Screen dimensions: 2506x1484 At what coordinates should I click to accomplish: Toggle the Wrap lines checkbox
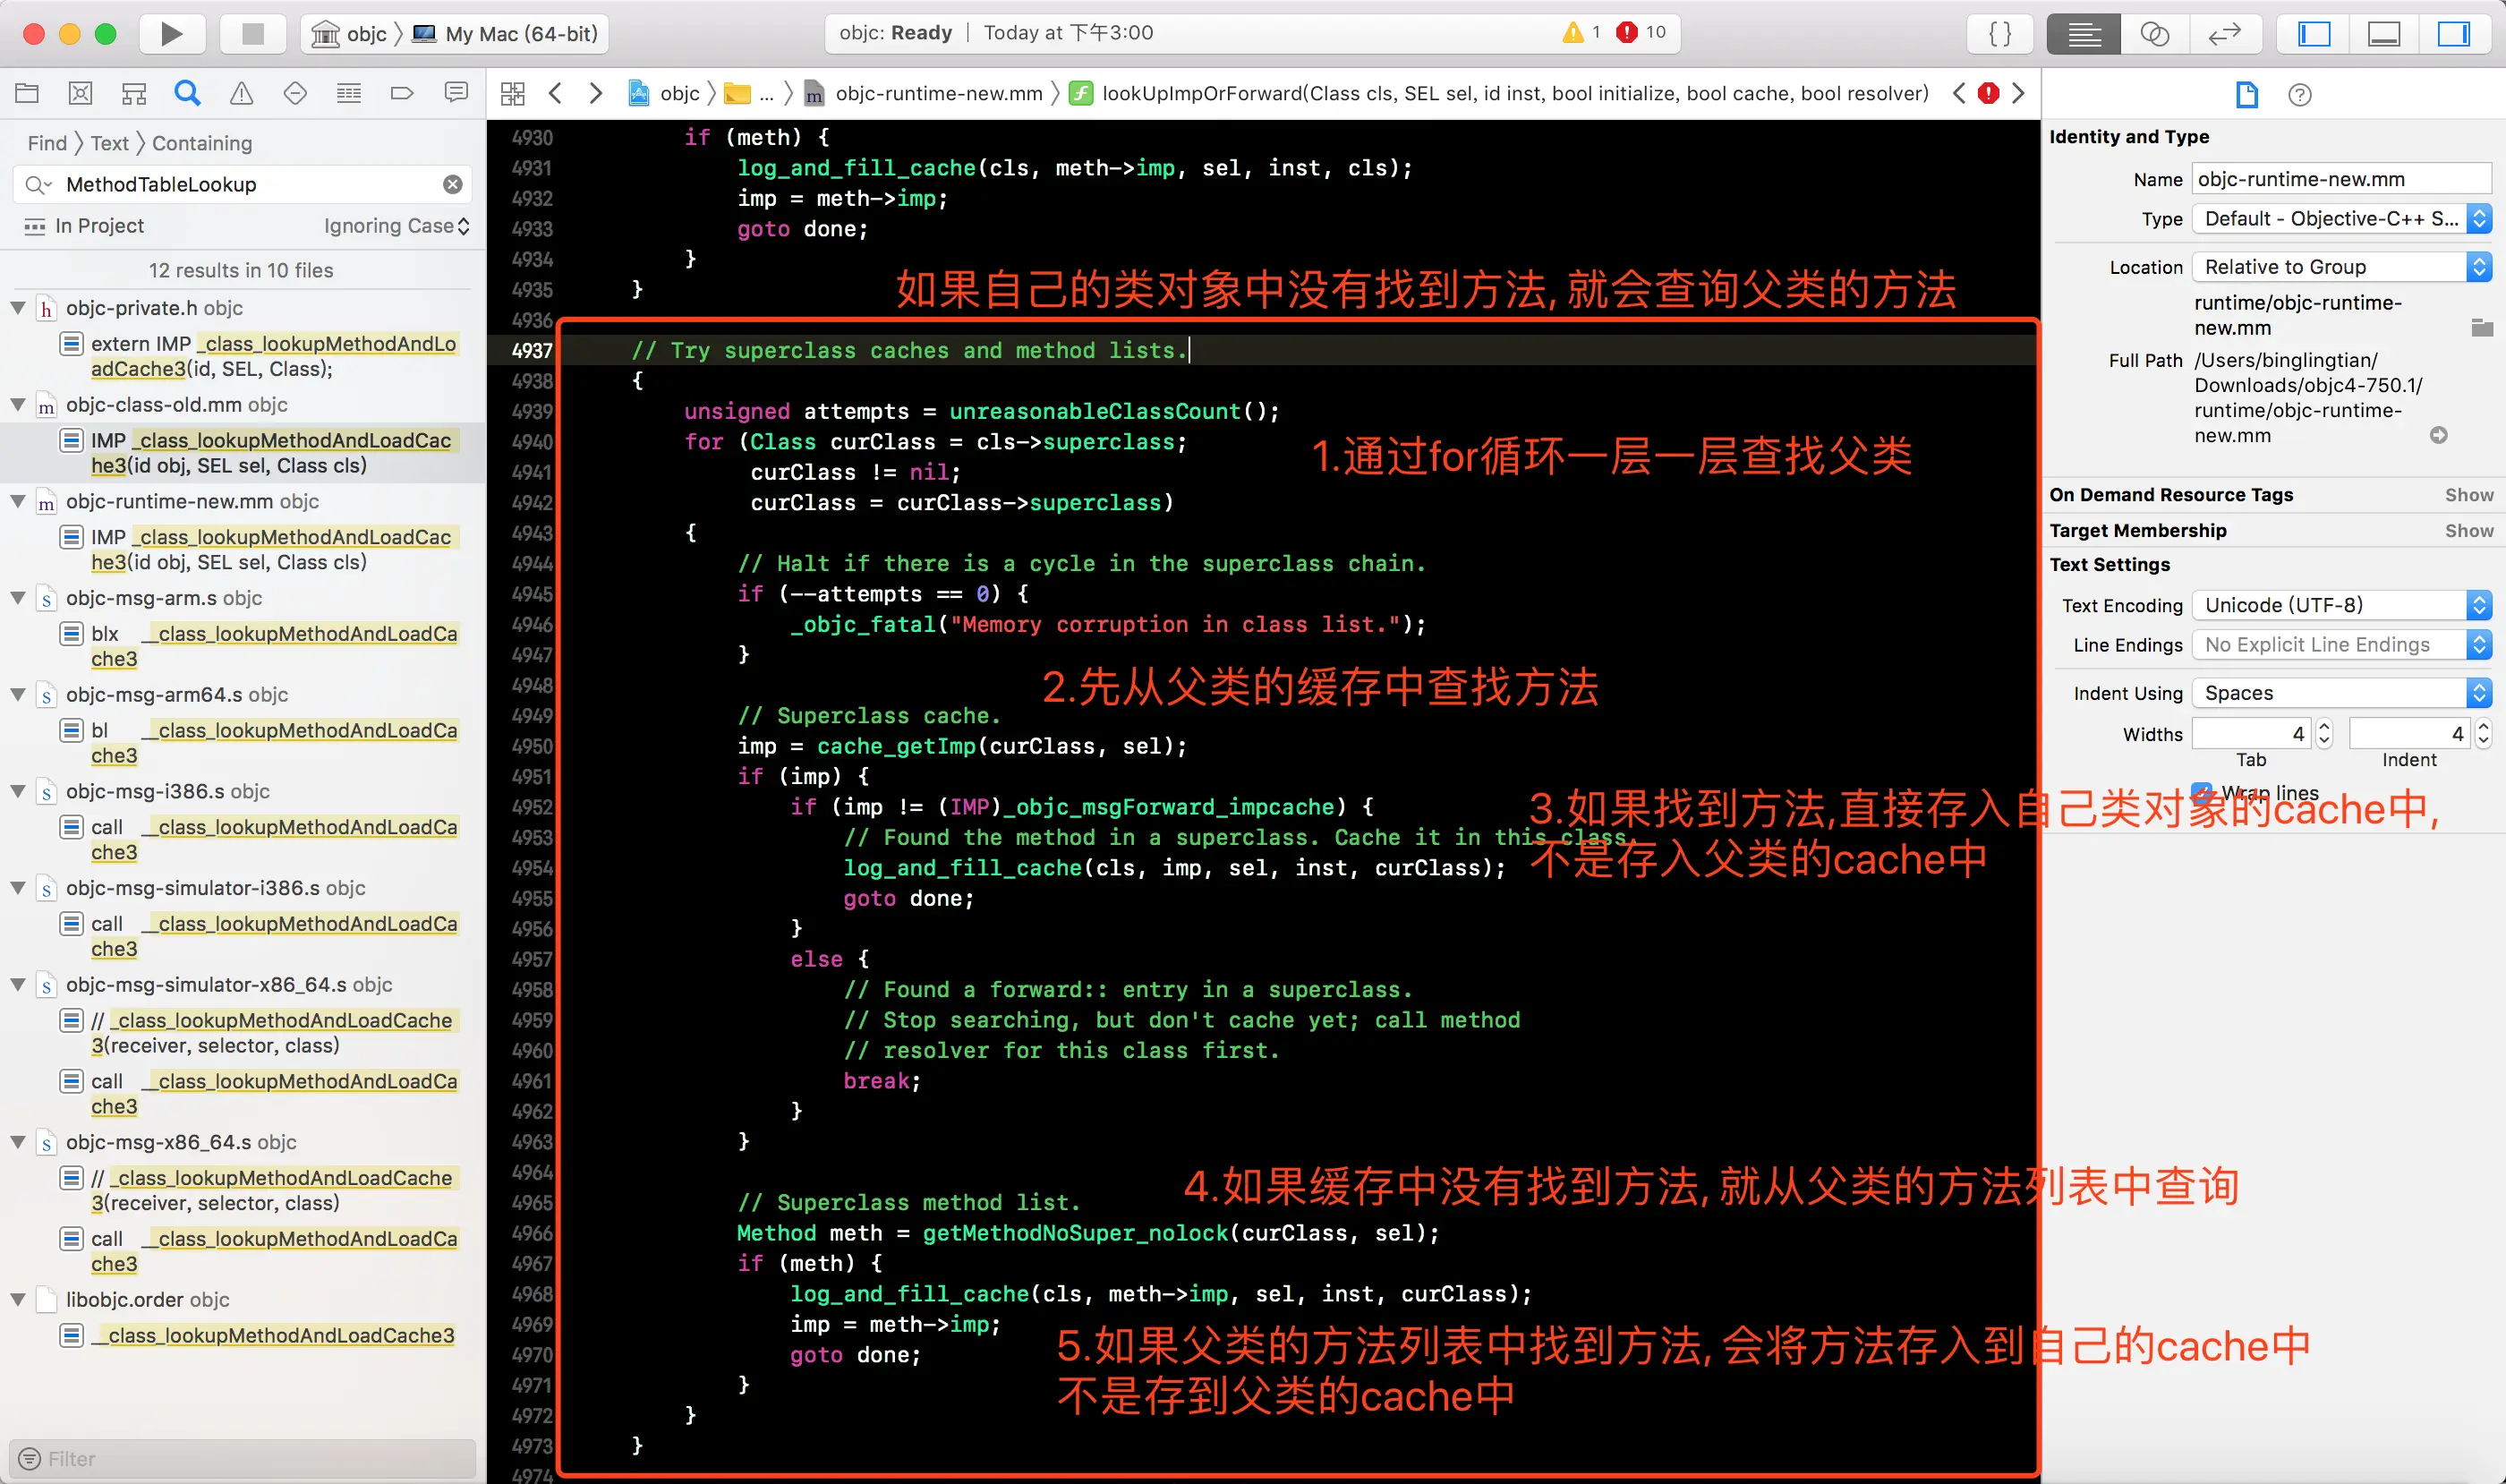coord(2201,791)
